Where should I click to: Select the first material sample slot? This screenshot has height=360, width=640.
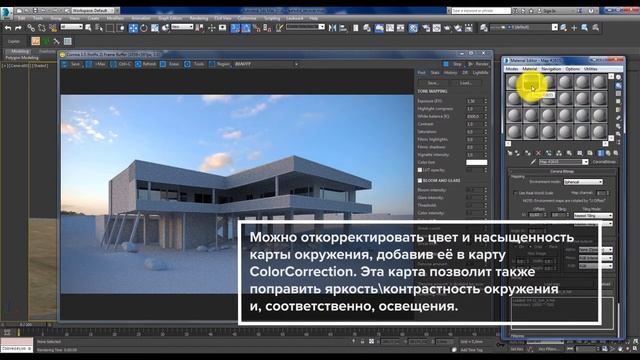coord(513,82)
